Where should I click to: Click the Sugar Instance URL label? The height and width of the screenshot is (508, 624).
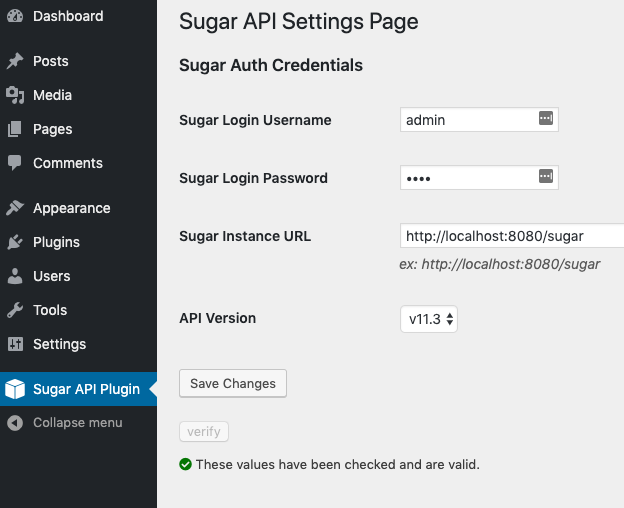[x=245, y=236]
